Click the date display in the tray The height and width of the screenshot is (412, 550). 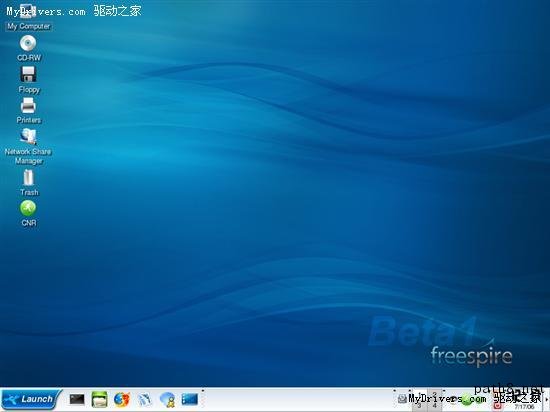click(524, 407)
